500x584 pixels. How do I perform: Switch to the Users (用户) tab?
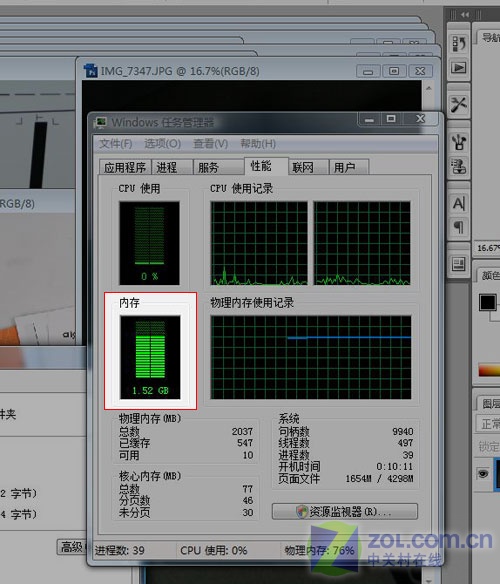click(x=349, y=167)
